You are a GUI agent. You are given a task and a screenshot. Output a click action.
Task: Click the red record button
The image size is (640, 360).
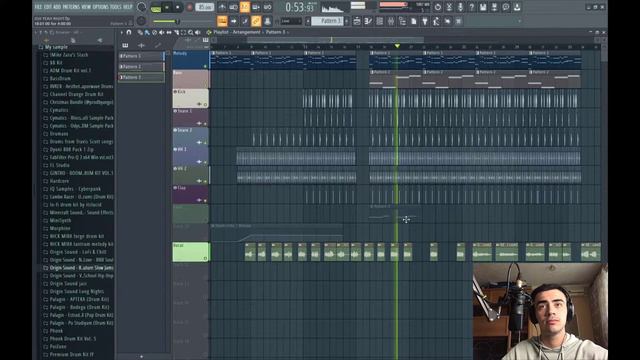(189, 7)
